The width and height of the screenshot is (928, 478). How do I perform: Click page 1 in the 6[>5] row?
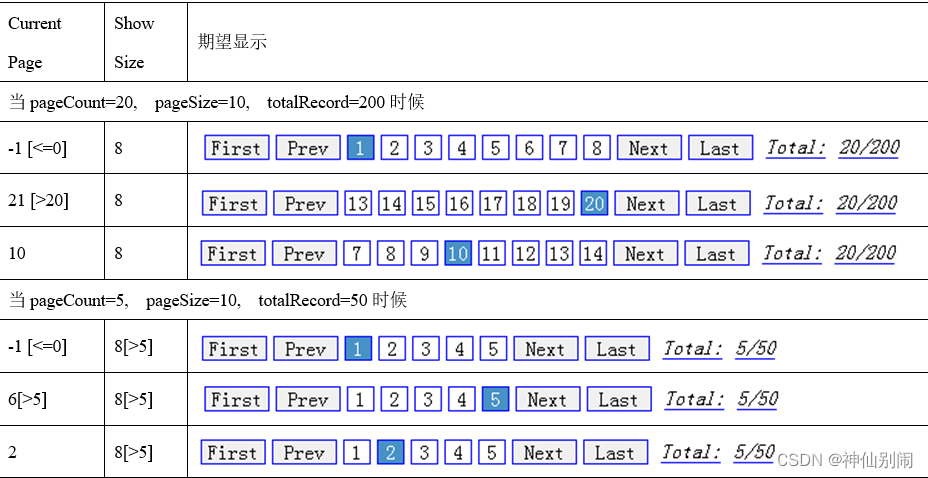click(360, 399)
